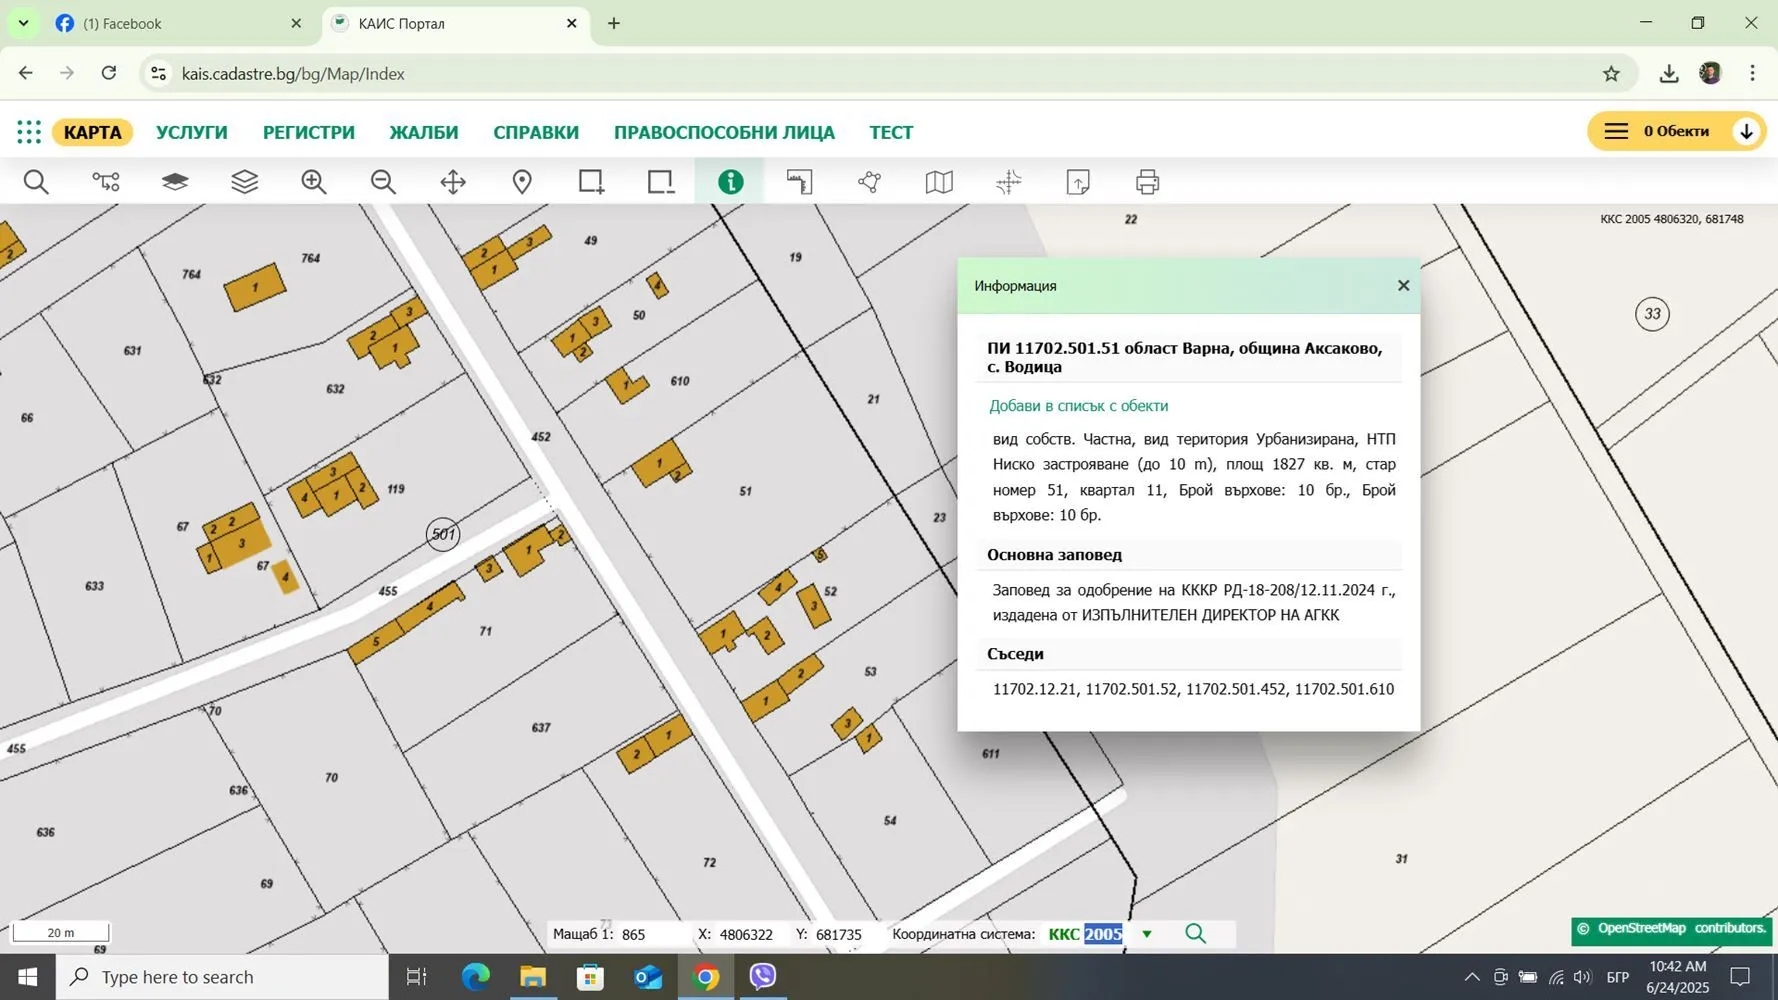Toggle the remove-selection rectangle tool

click(661, 182)
